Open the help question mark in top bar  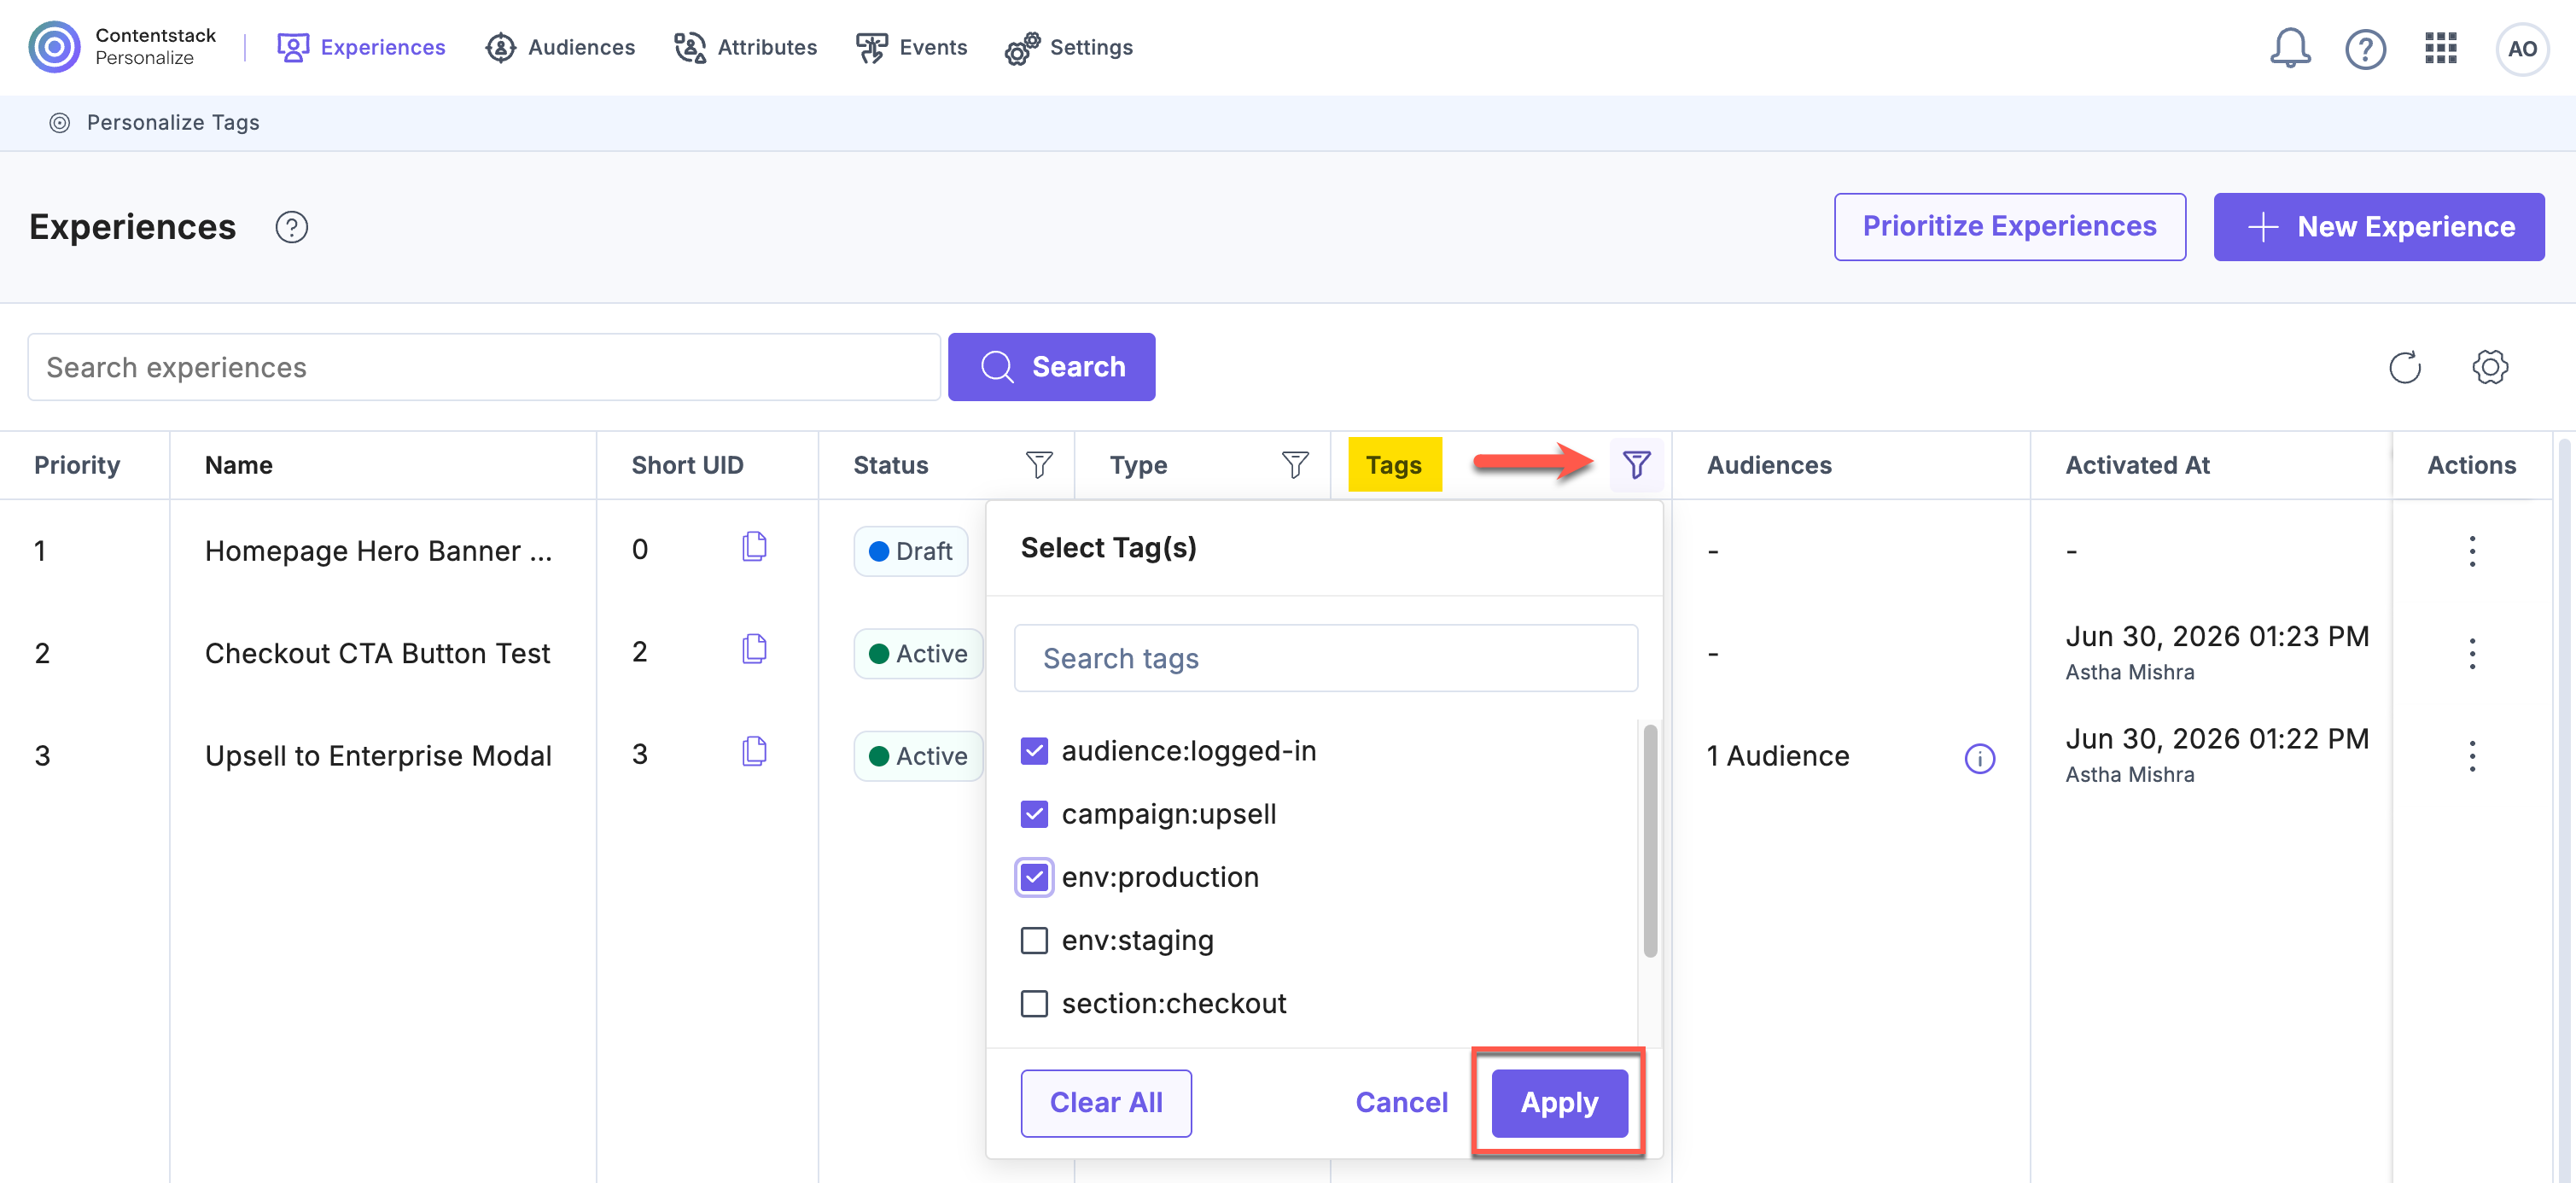pyautogui.click(x=2365, y=48)
